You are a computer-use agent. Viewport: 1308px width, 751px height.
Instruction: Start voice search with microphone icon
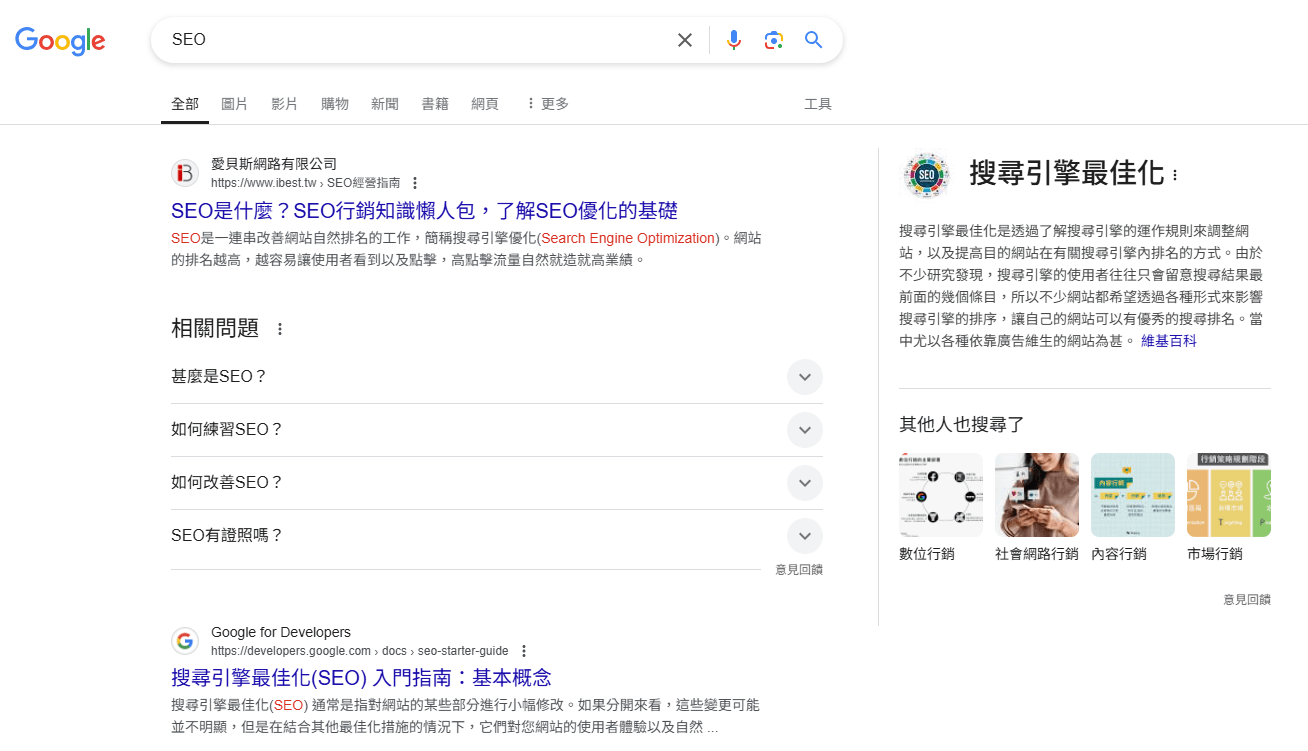coord(734,40)
